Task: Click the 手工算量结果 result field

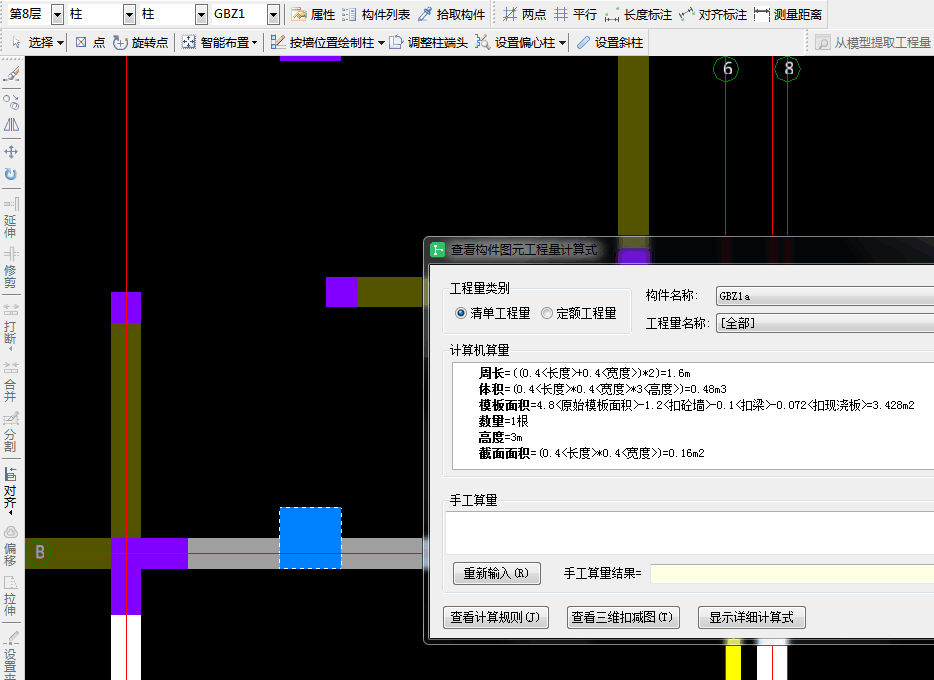Action: pyautogui.click(x=792, y=573)
